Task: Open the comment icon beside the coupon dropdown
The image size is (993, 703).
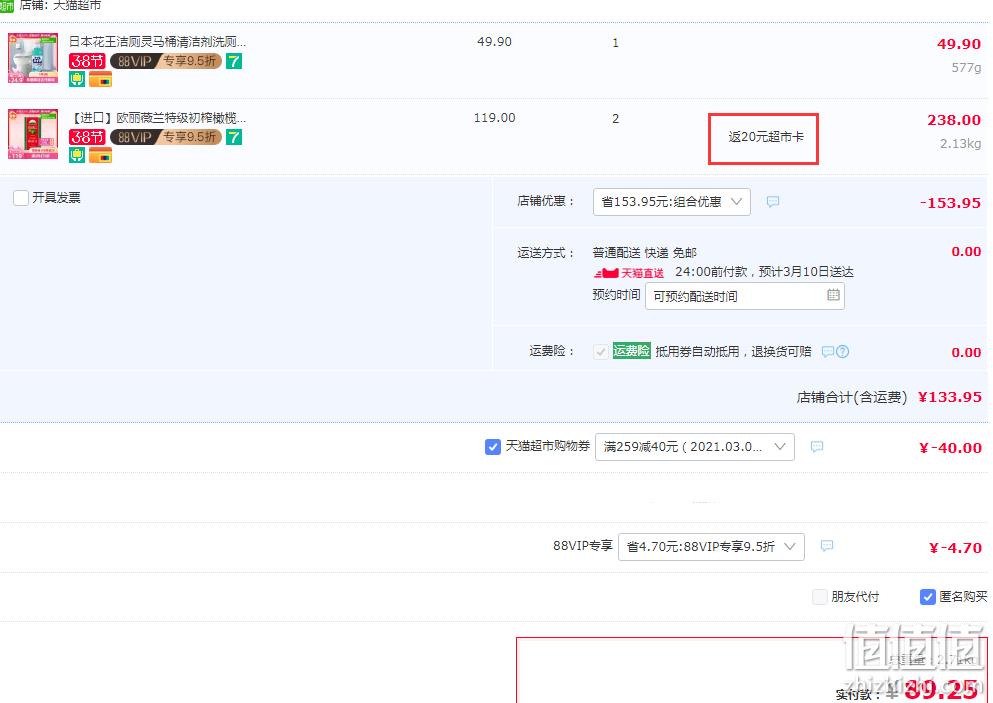Action: [817, 446]
